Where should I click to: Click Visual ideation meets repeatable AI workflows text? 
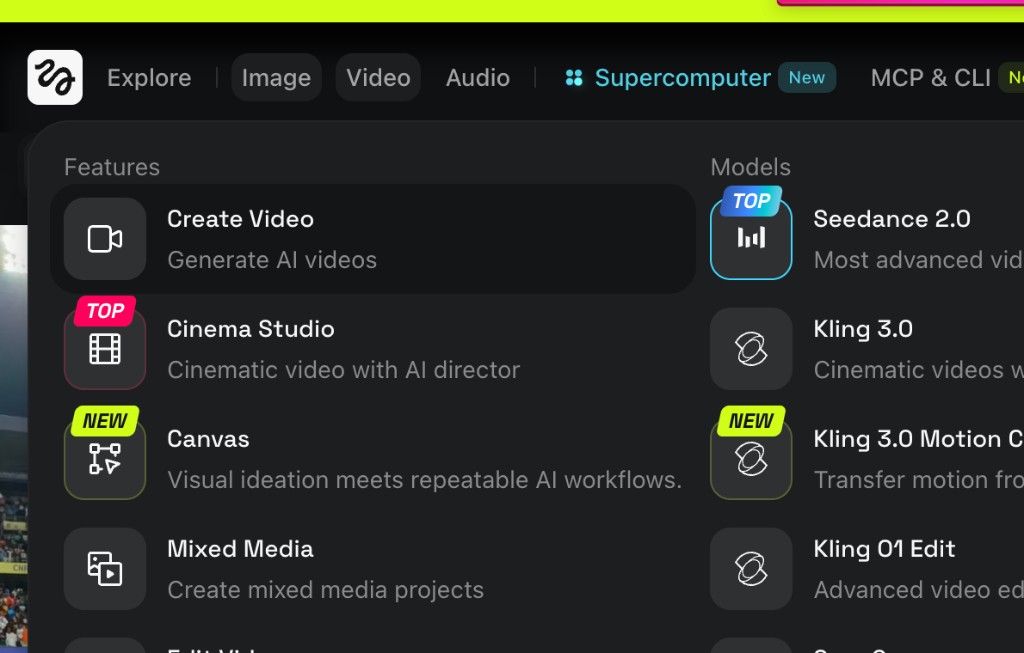424,480
